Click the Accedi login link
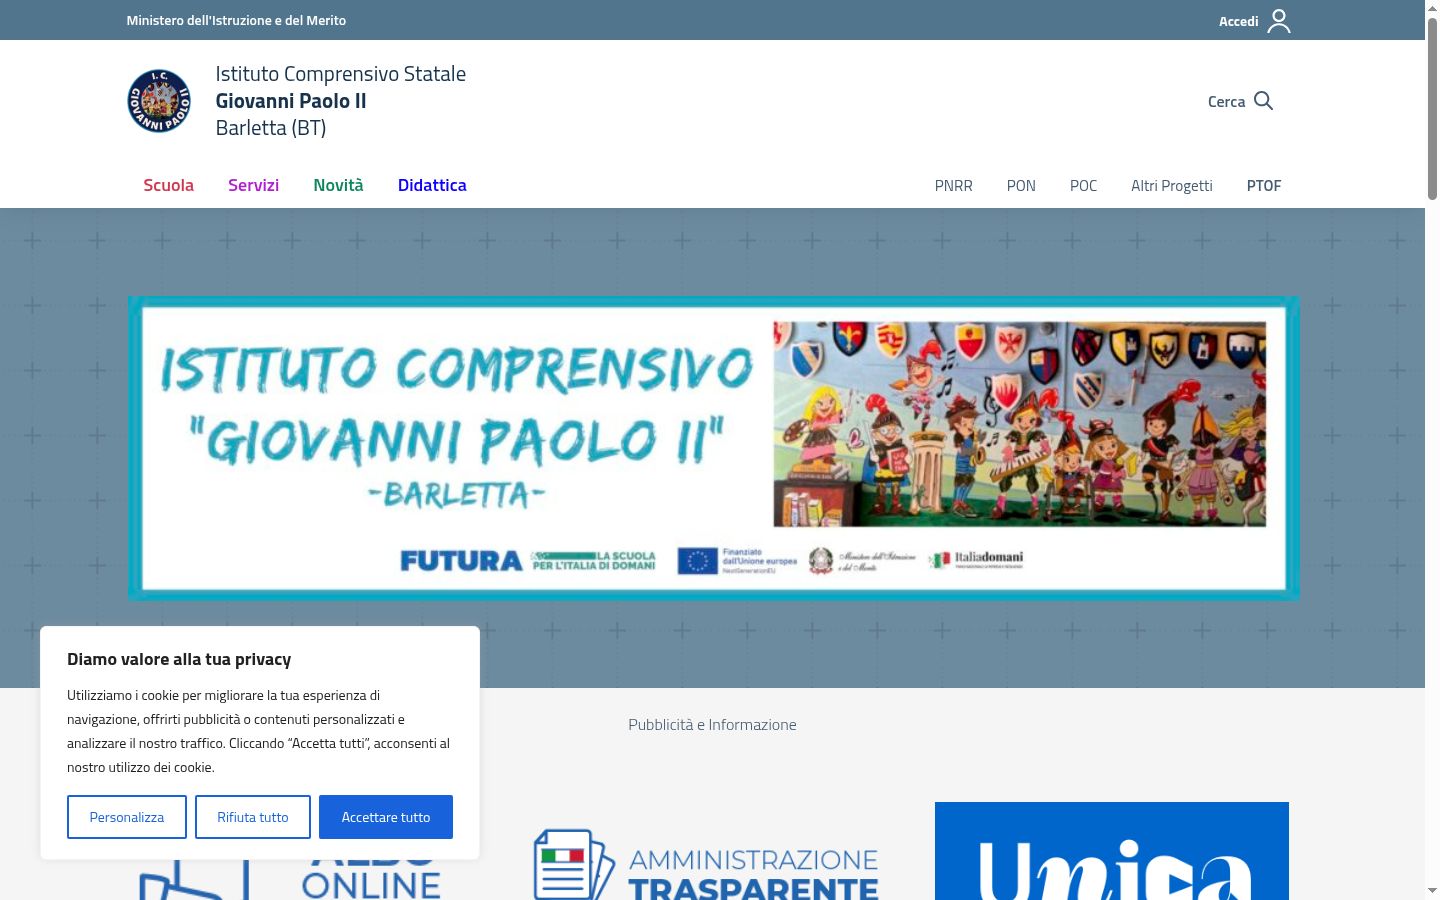The height and width of the screenshot is (900, 1440). [x=1238, y=21]
